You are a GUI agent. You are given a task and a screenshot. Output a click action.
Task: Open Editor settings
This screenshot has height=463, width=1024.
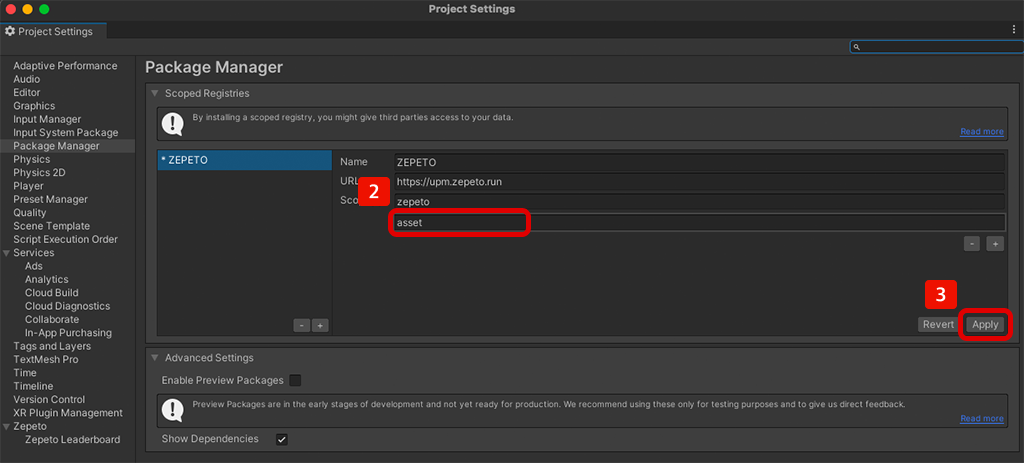click(27, 93)
